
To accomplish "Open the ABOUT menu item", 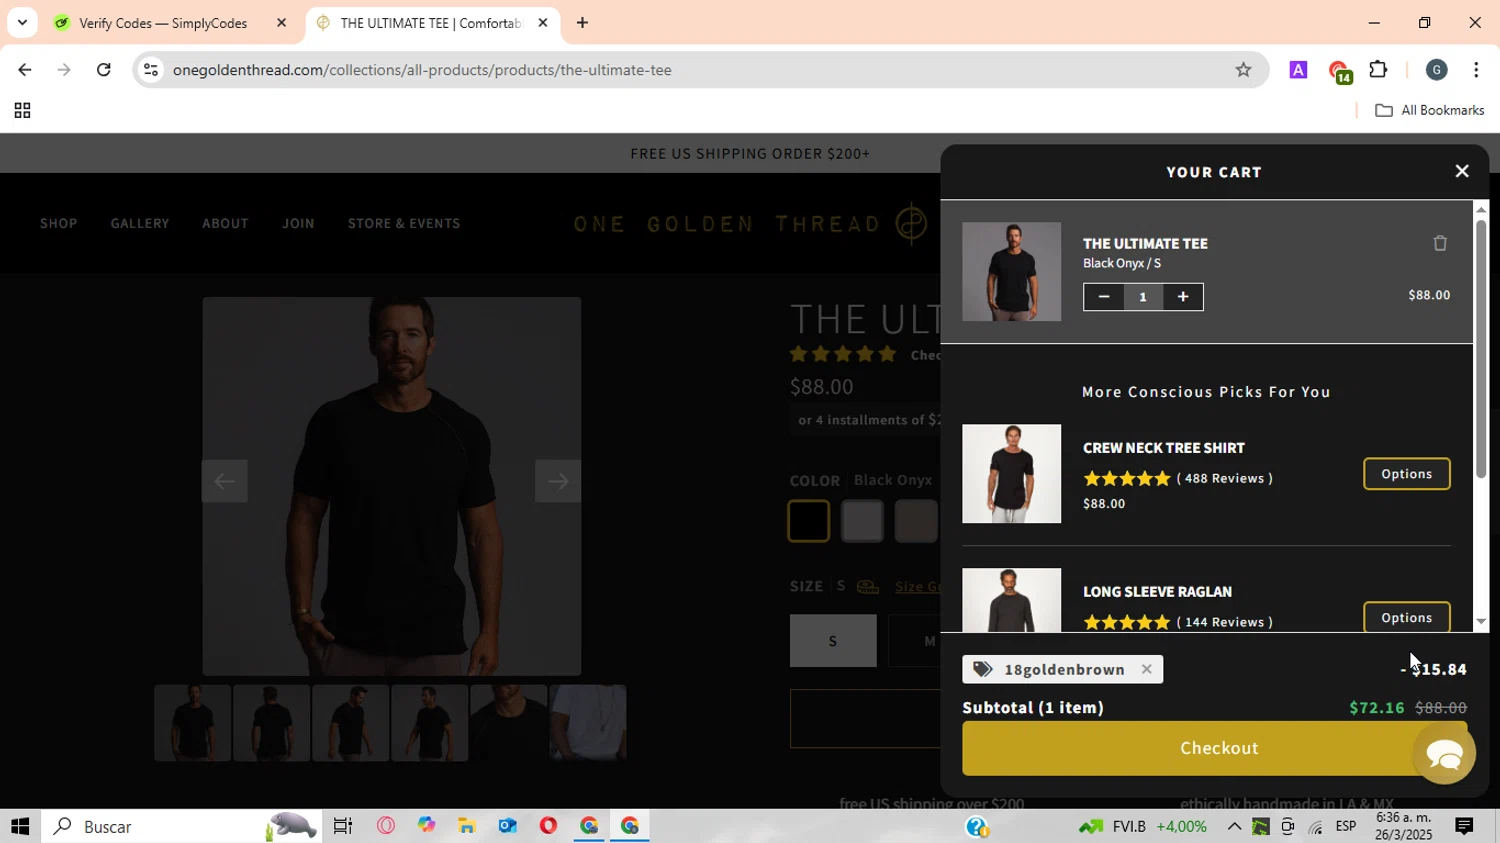I will [225, 223].
